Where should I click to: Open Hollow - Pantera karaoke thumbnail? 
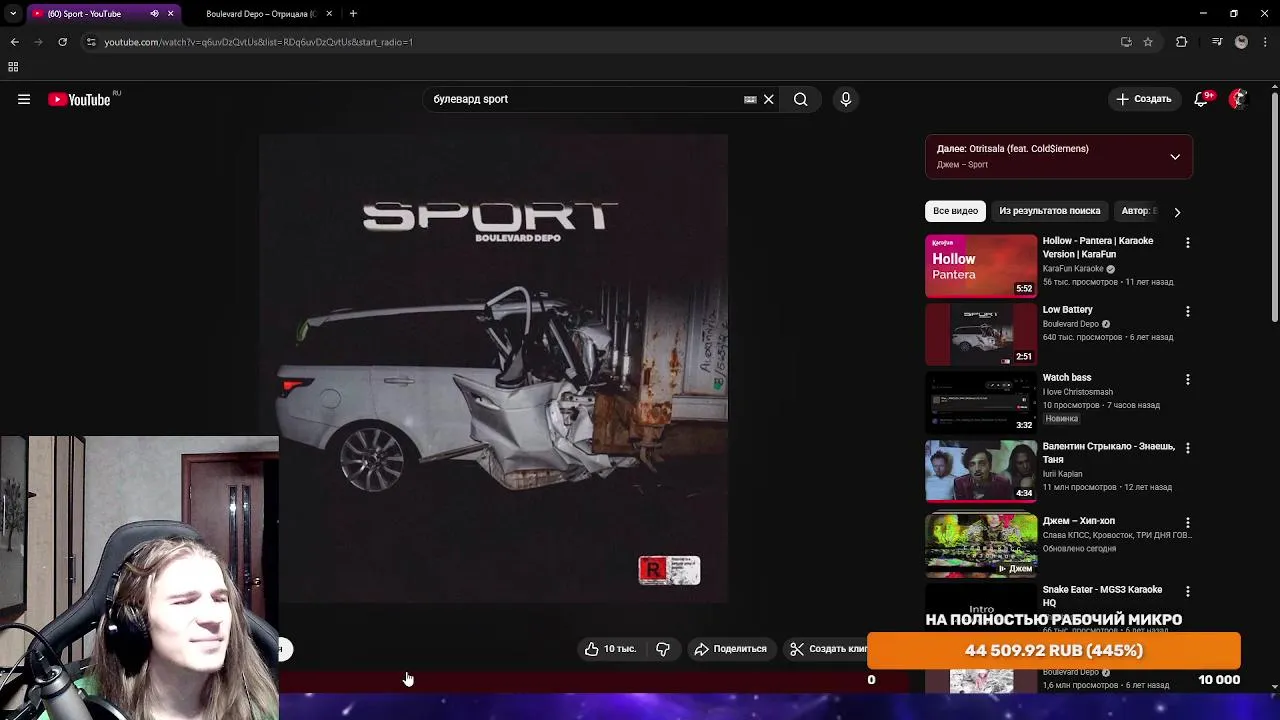click(x=981, y=266)
